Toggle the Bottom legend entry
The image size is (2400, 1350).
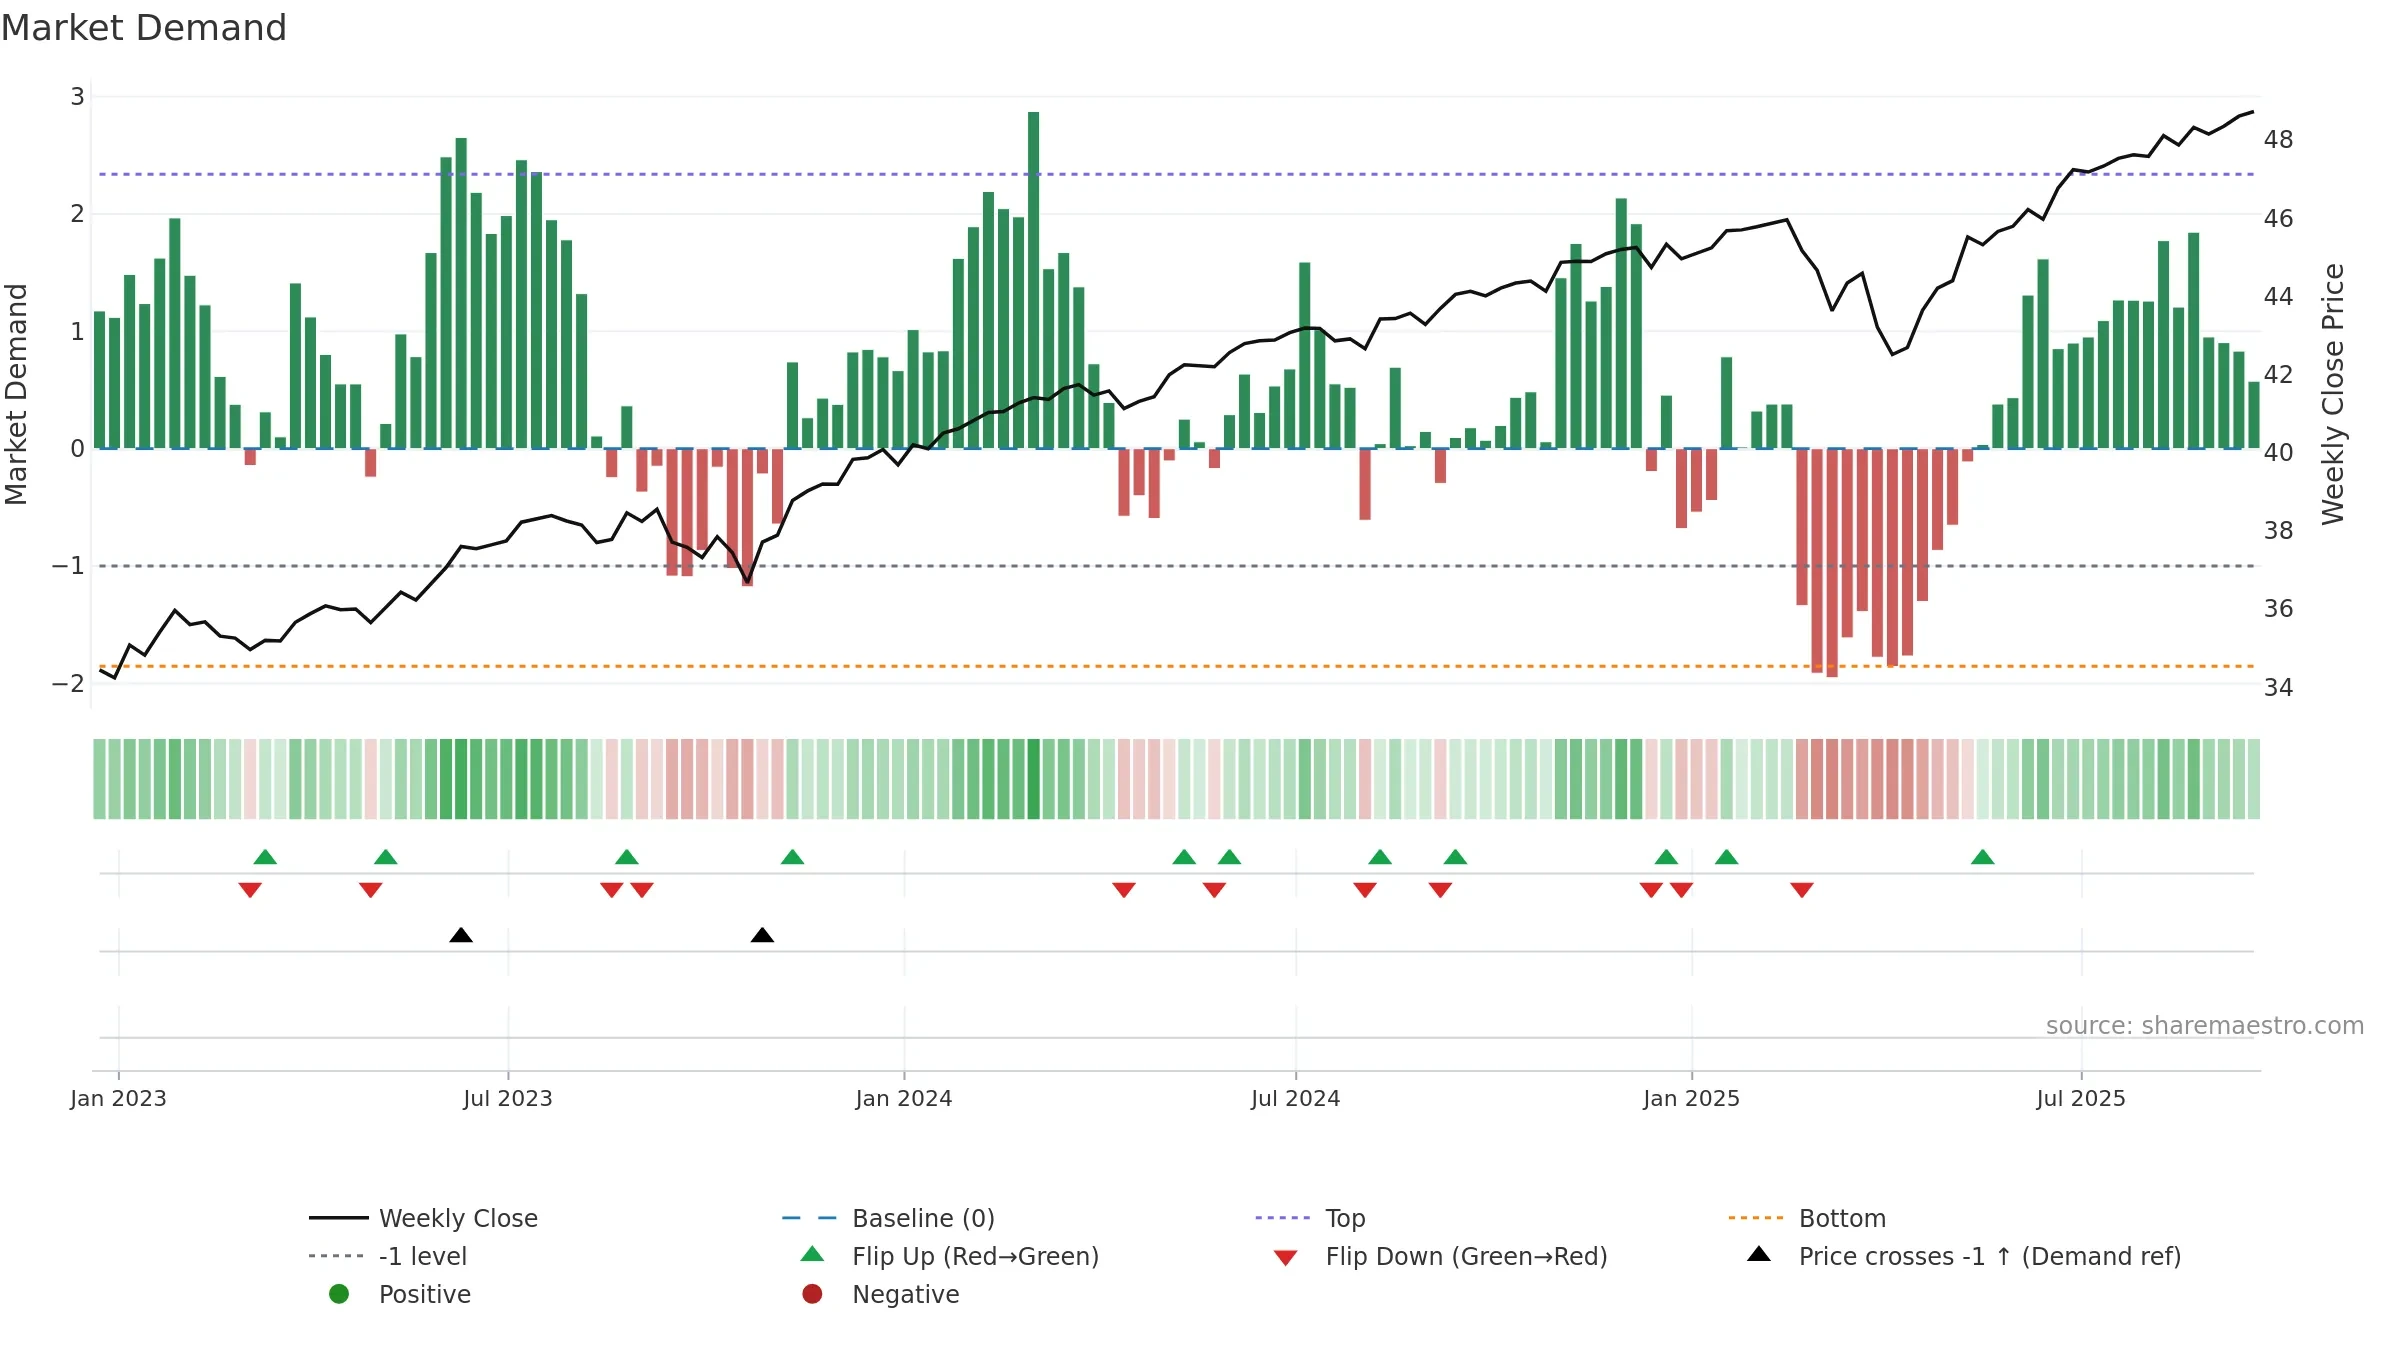[1806, 1218]
